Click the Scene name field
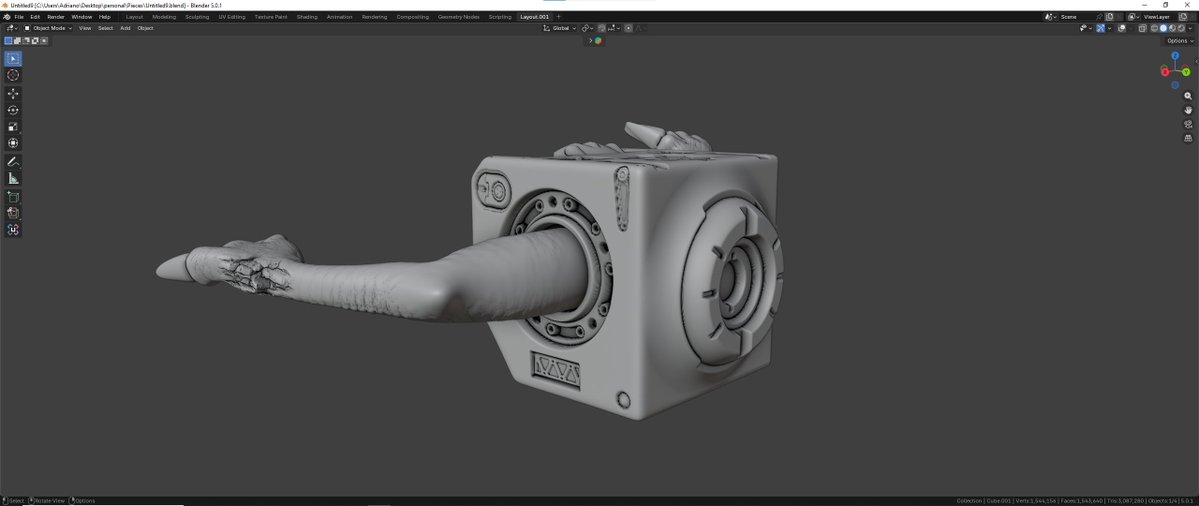1199x506 pixels. pyautogui.click(x=1078, y=17)
